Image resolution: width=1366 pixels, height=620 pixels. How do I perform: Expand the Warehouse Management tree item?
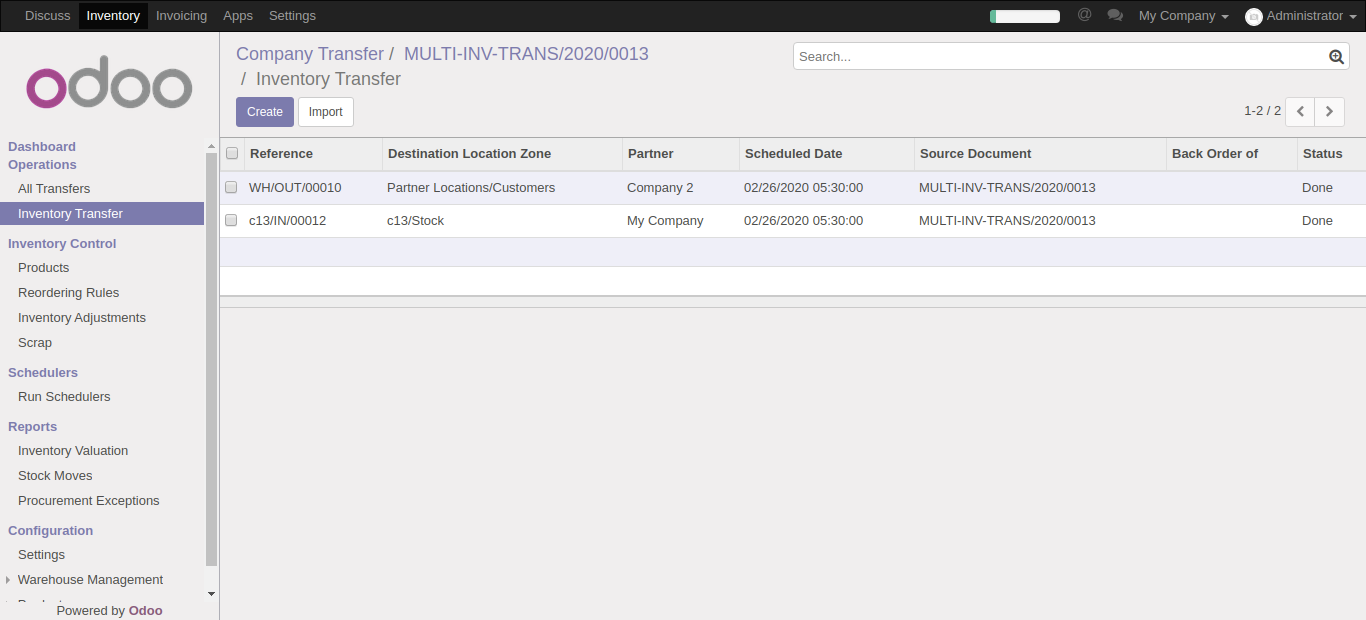9,580
